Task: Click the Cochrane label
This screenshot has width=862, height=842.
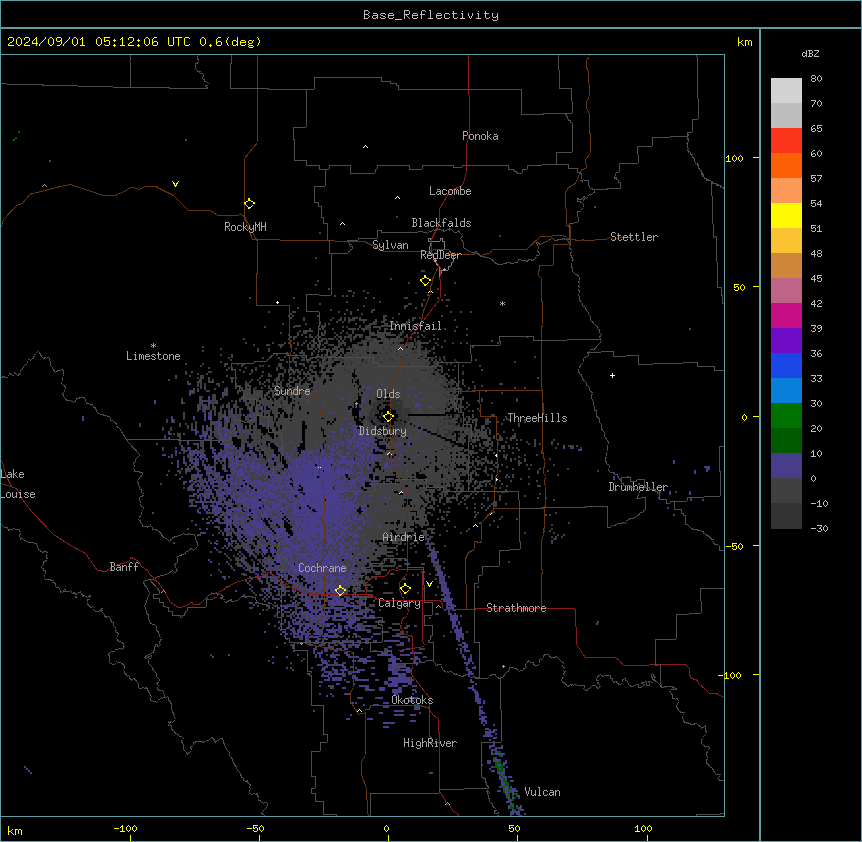Action: [x=322, y=568]
